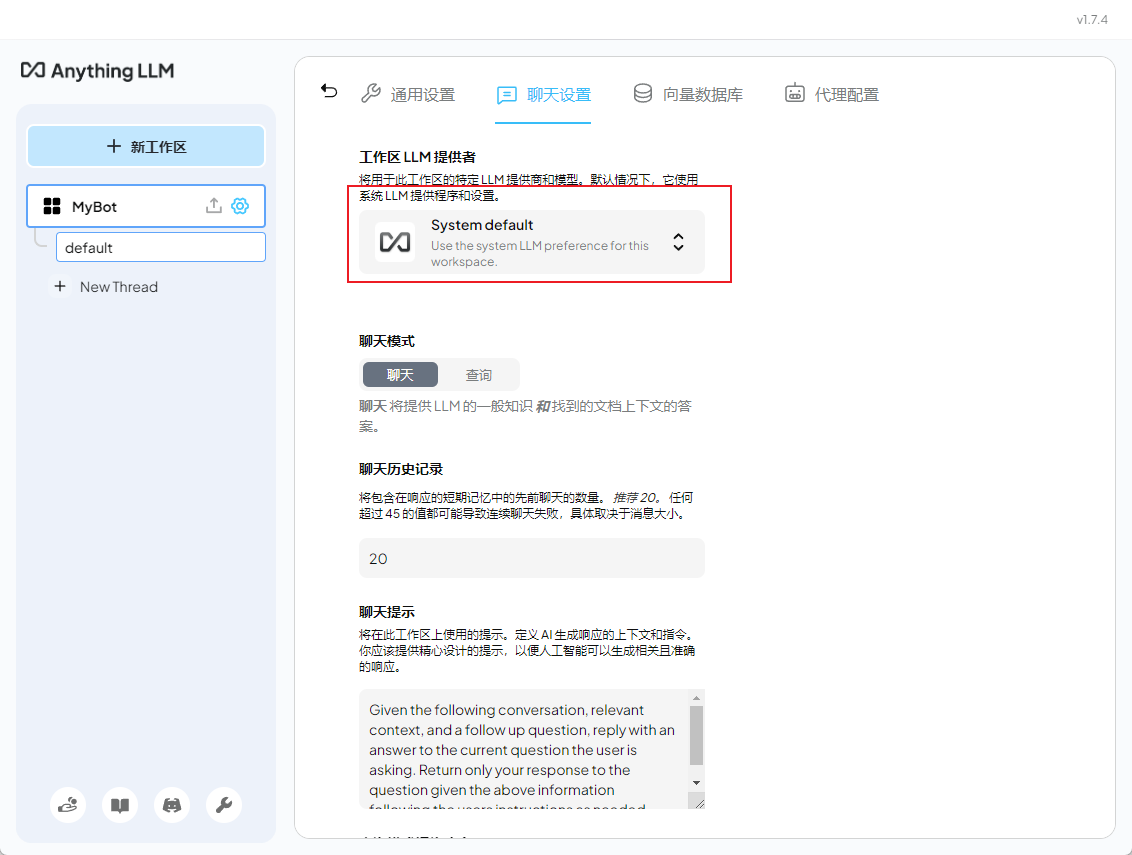Click inside the chat prompt text area
Viewport: 1132px width, 855px height.
pyautogui.click(x=524, y=749)
